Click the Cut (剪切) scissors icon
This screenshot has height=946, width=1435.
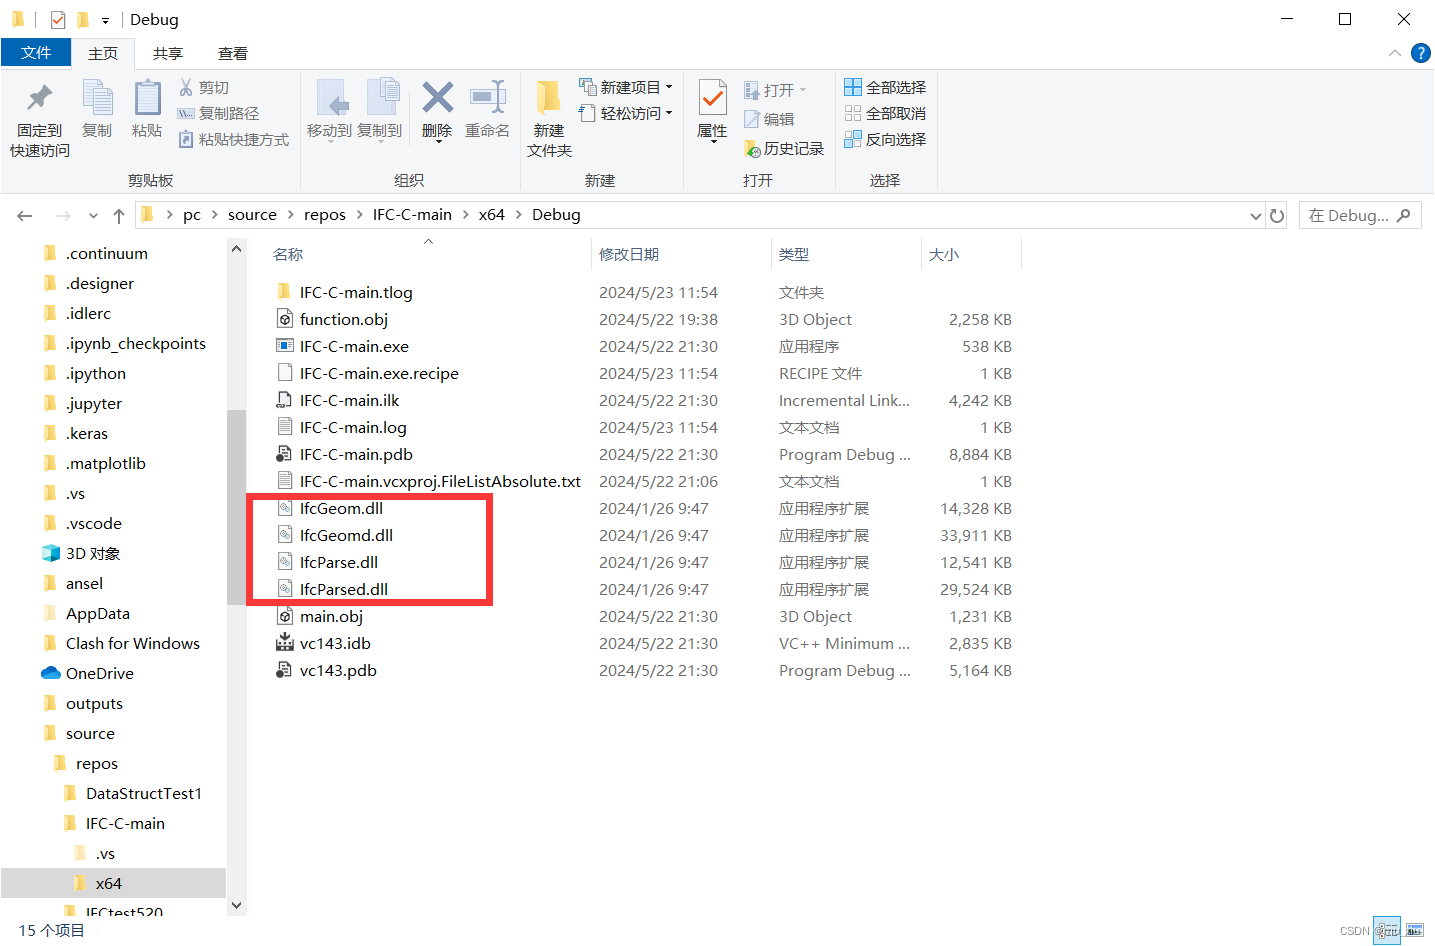coord(186,88)
